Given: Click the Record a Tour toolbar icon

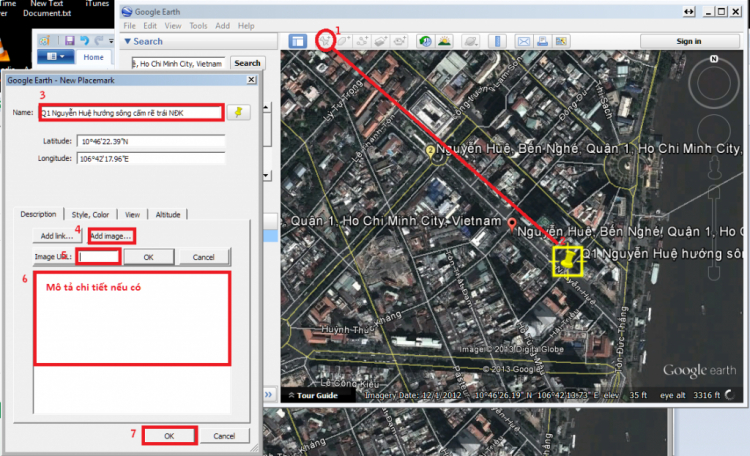Looking at the screenshot, I should click(x=399, y=41).
